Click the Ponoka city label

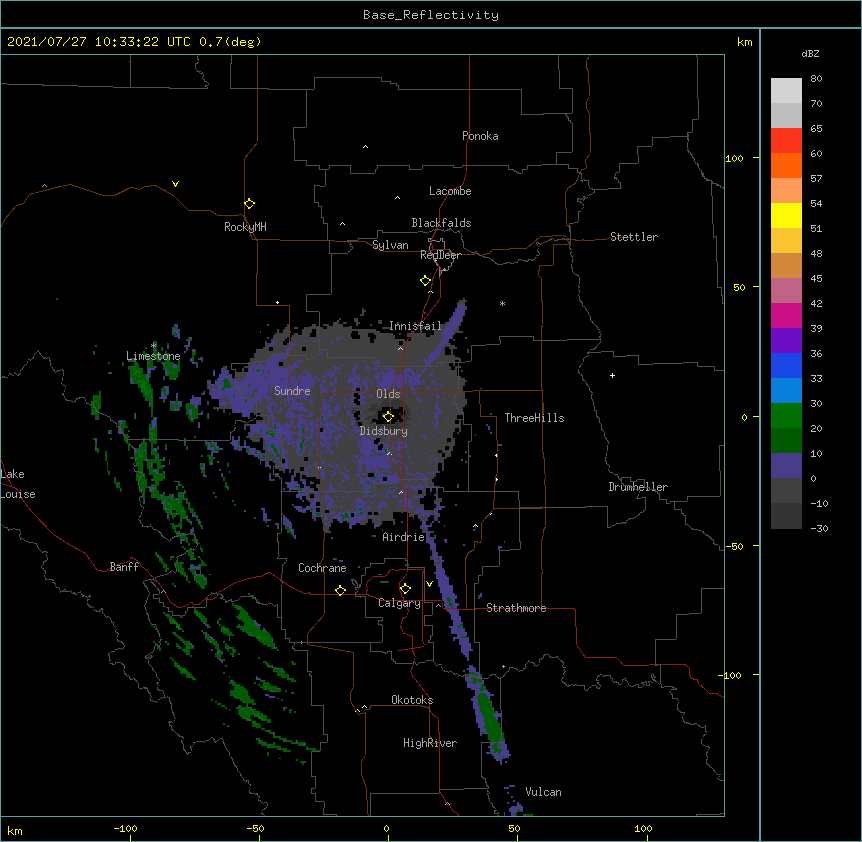pyautogui.click(x=480, y=136)
